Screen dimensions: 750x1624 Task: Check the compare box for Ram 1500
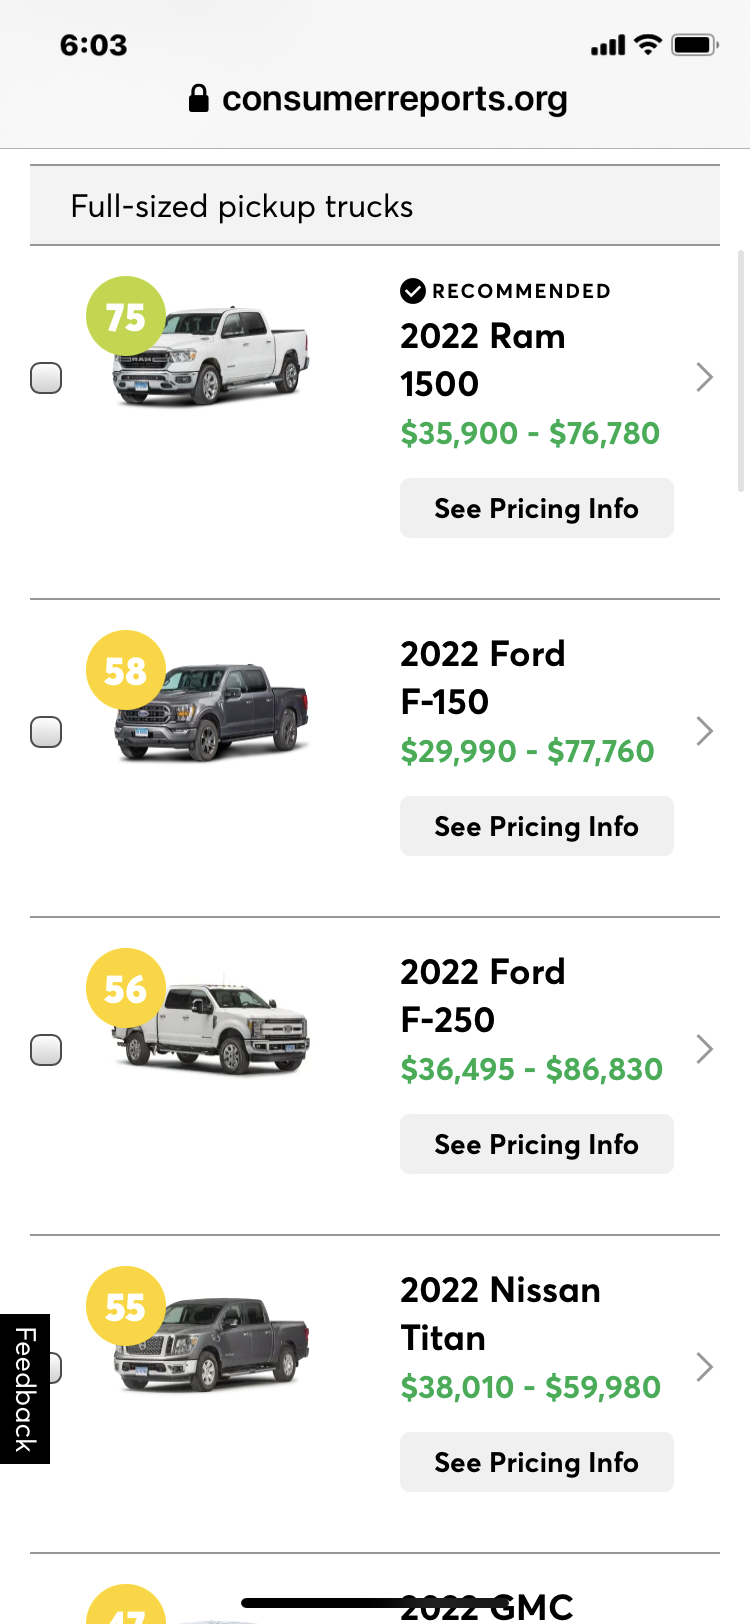click(x=46, y=378)
